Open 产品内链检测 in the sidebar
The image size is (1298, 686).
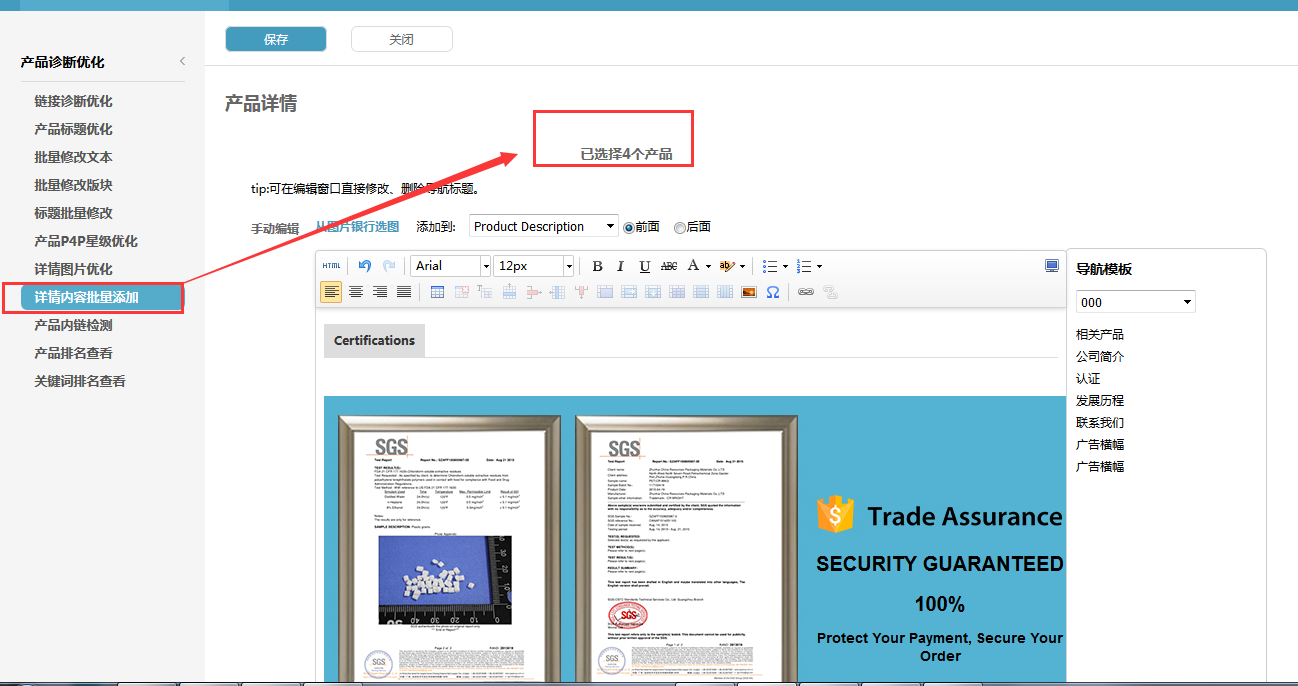(x=73, y=325)
